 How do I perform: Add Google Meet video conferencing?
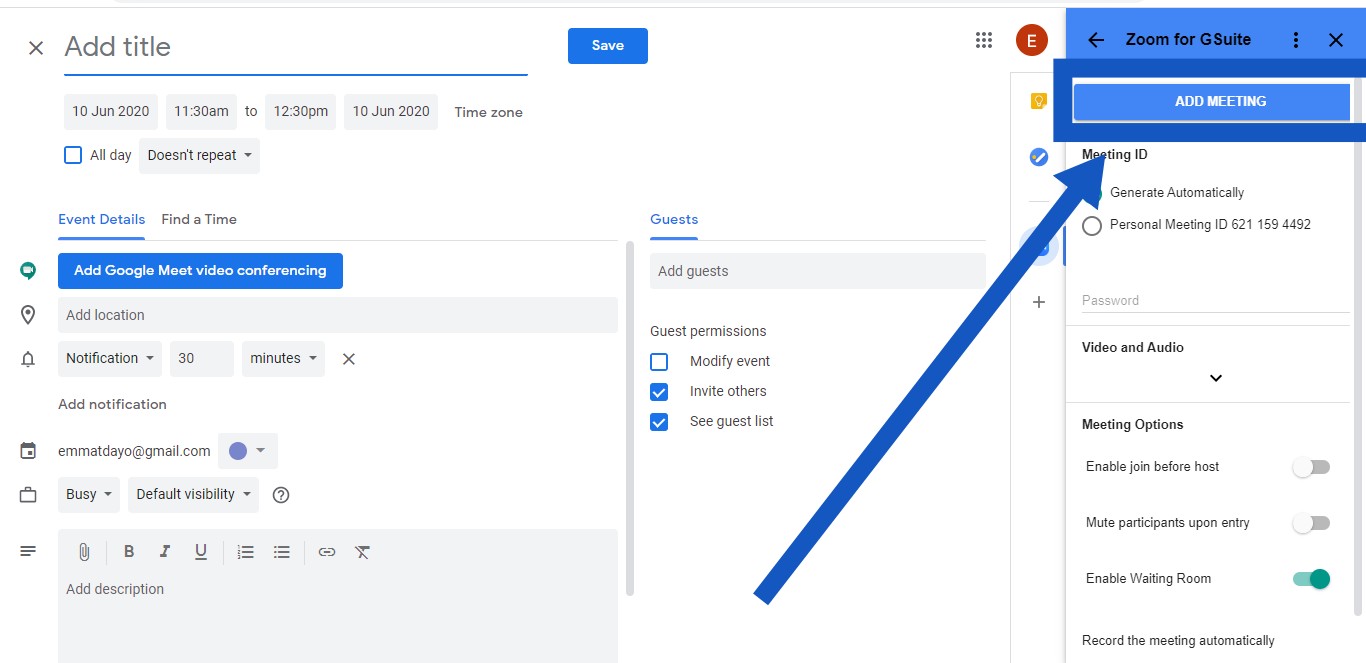[x=200, y=271]
